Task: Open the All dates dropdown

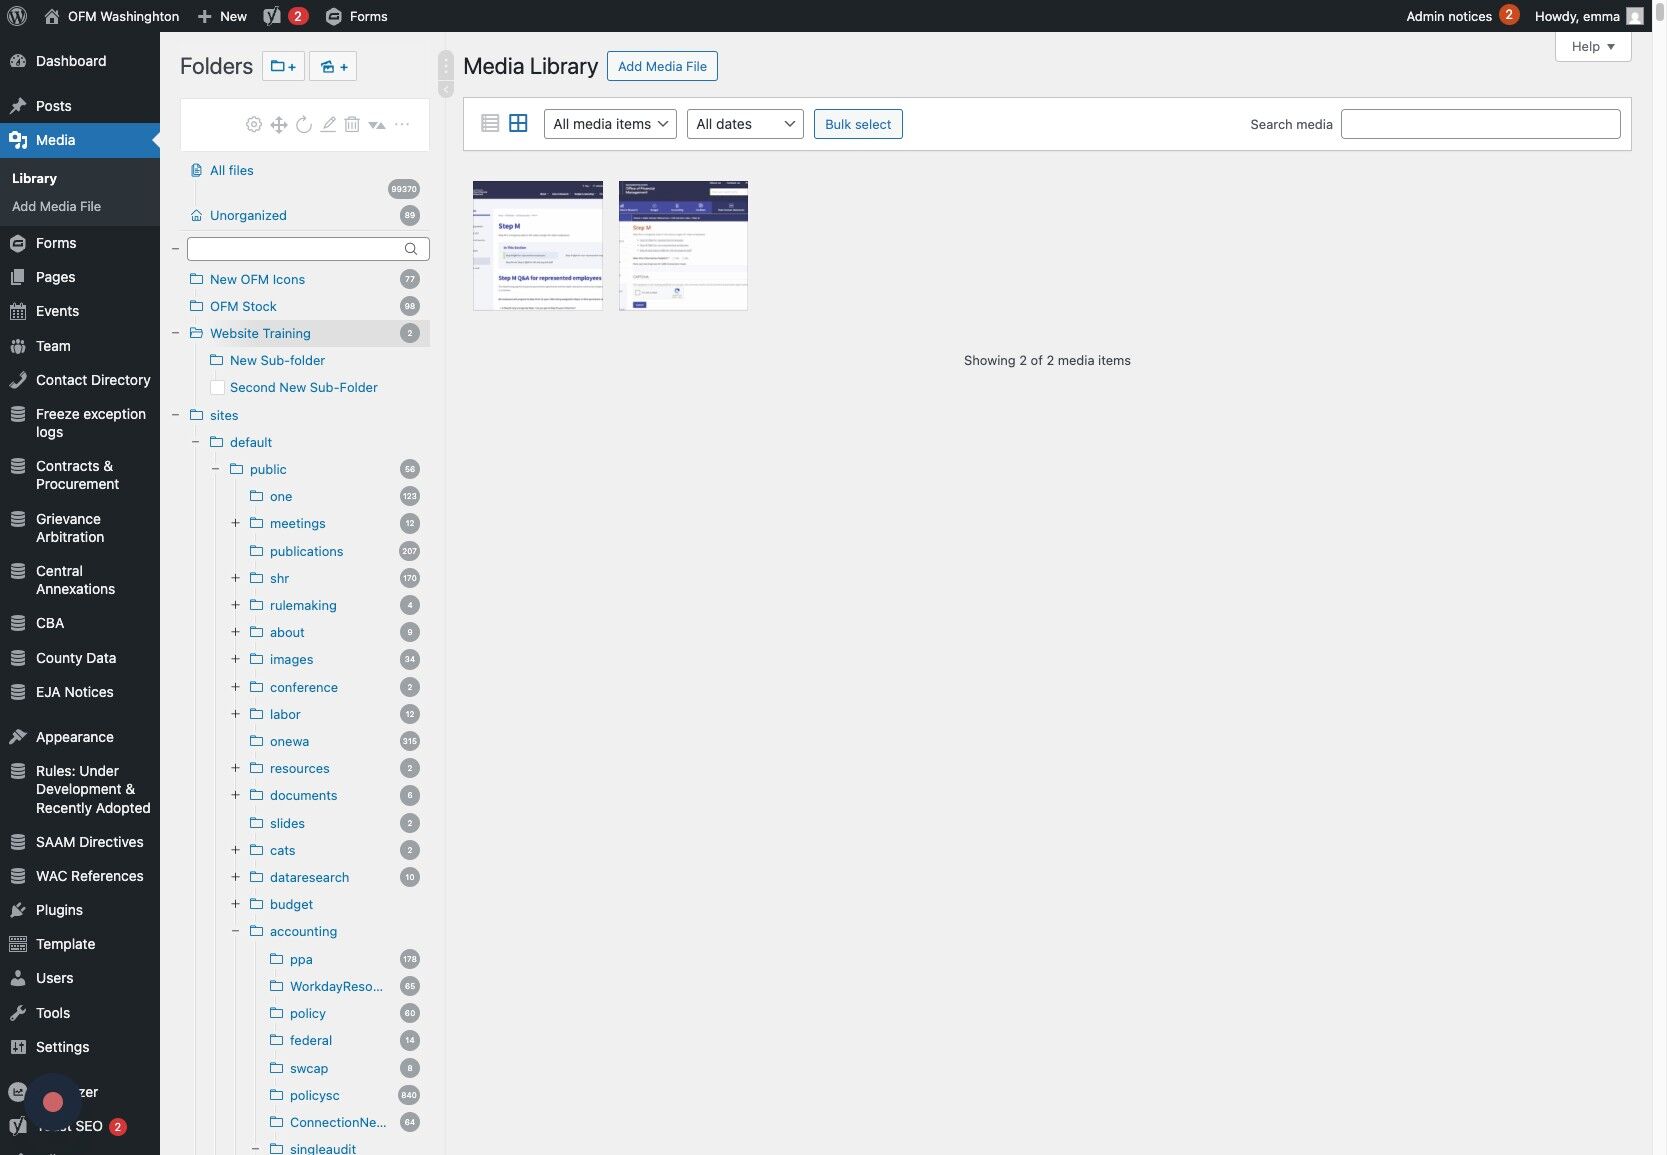Action: click(745, 124)
